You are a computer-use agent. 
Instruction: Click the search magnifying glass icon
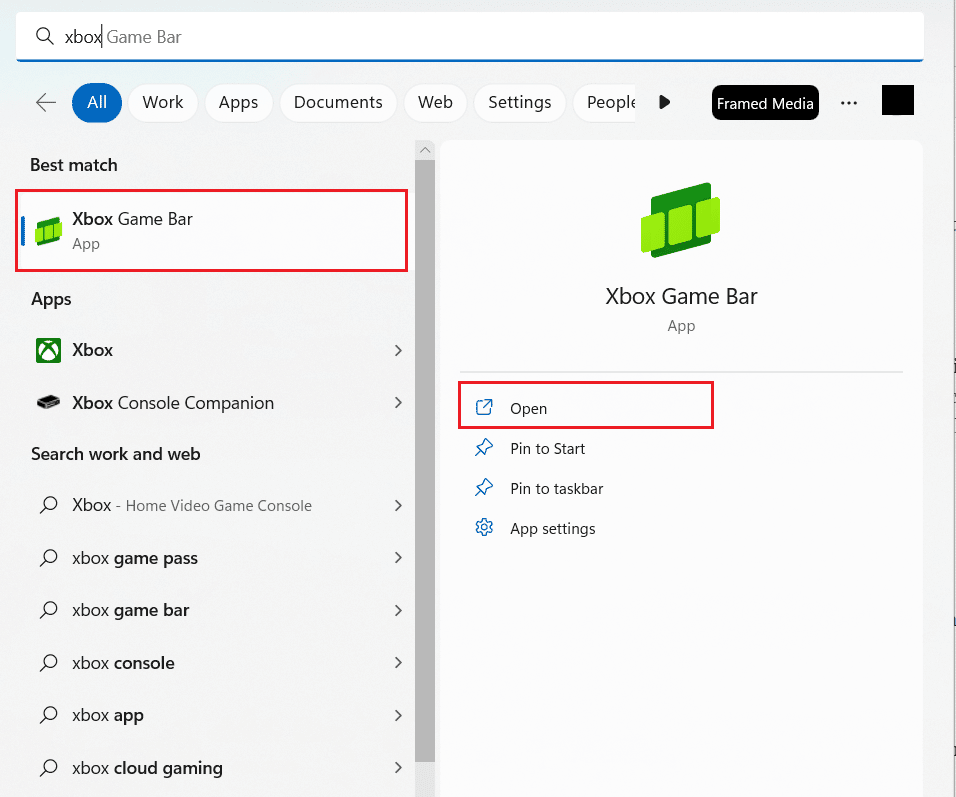click(44, 36)
